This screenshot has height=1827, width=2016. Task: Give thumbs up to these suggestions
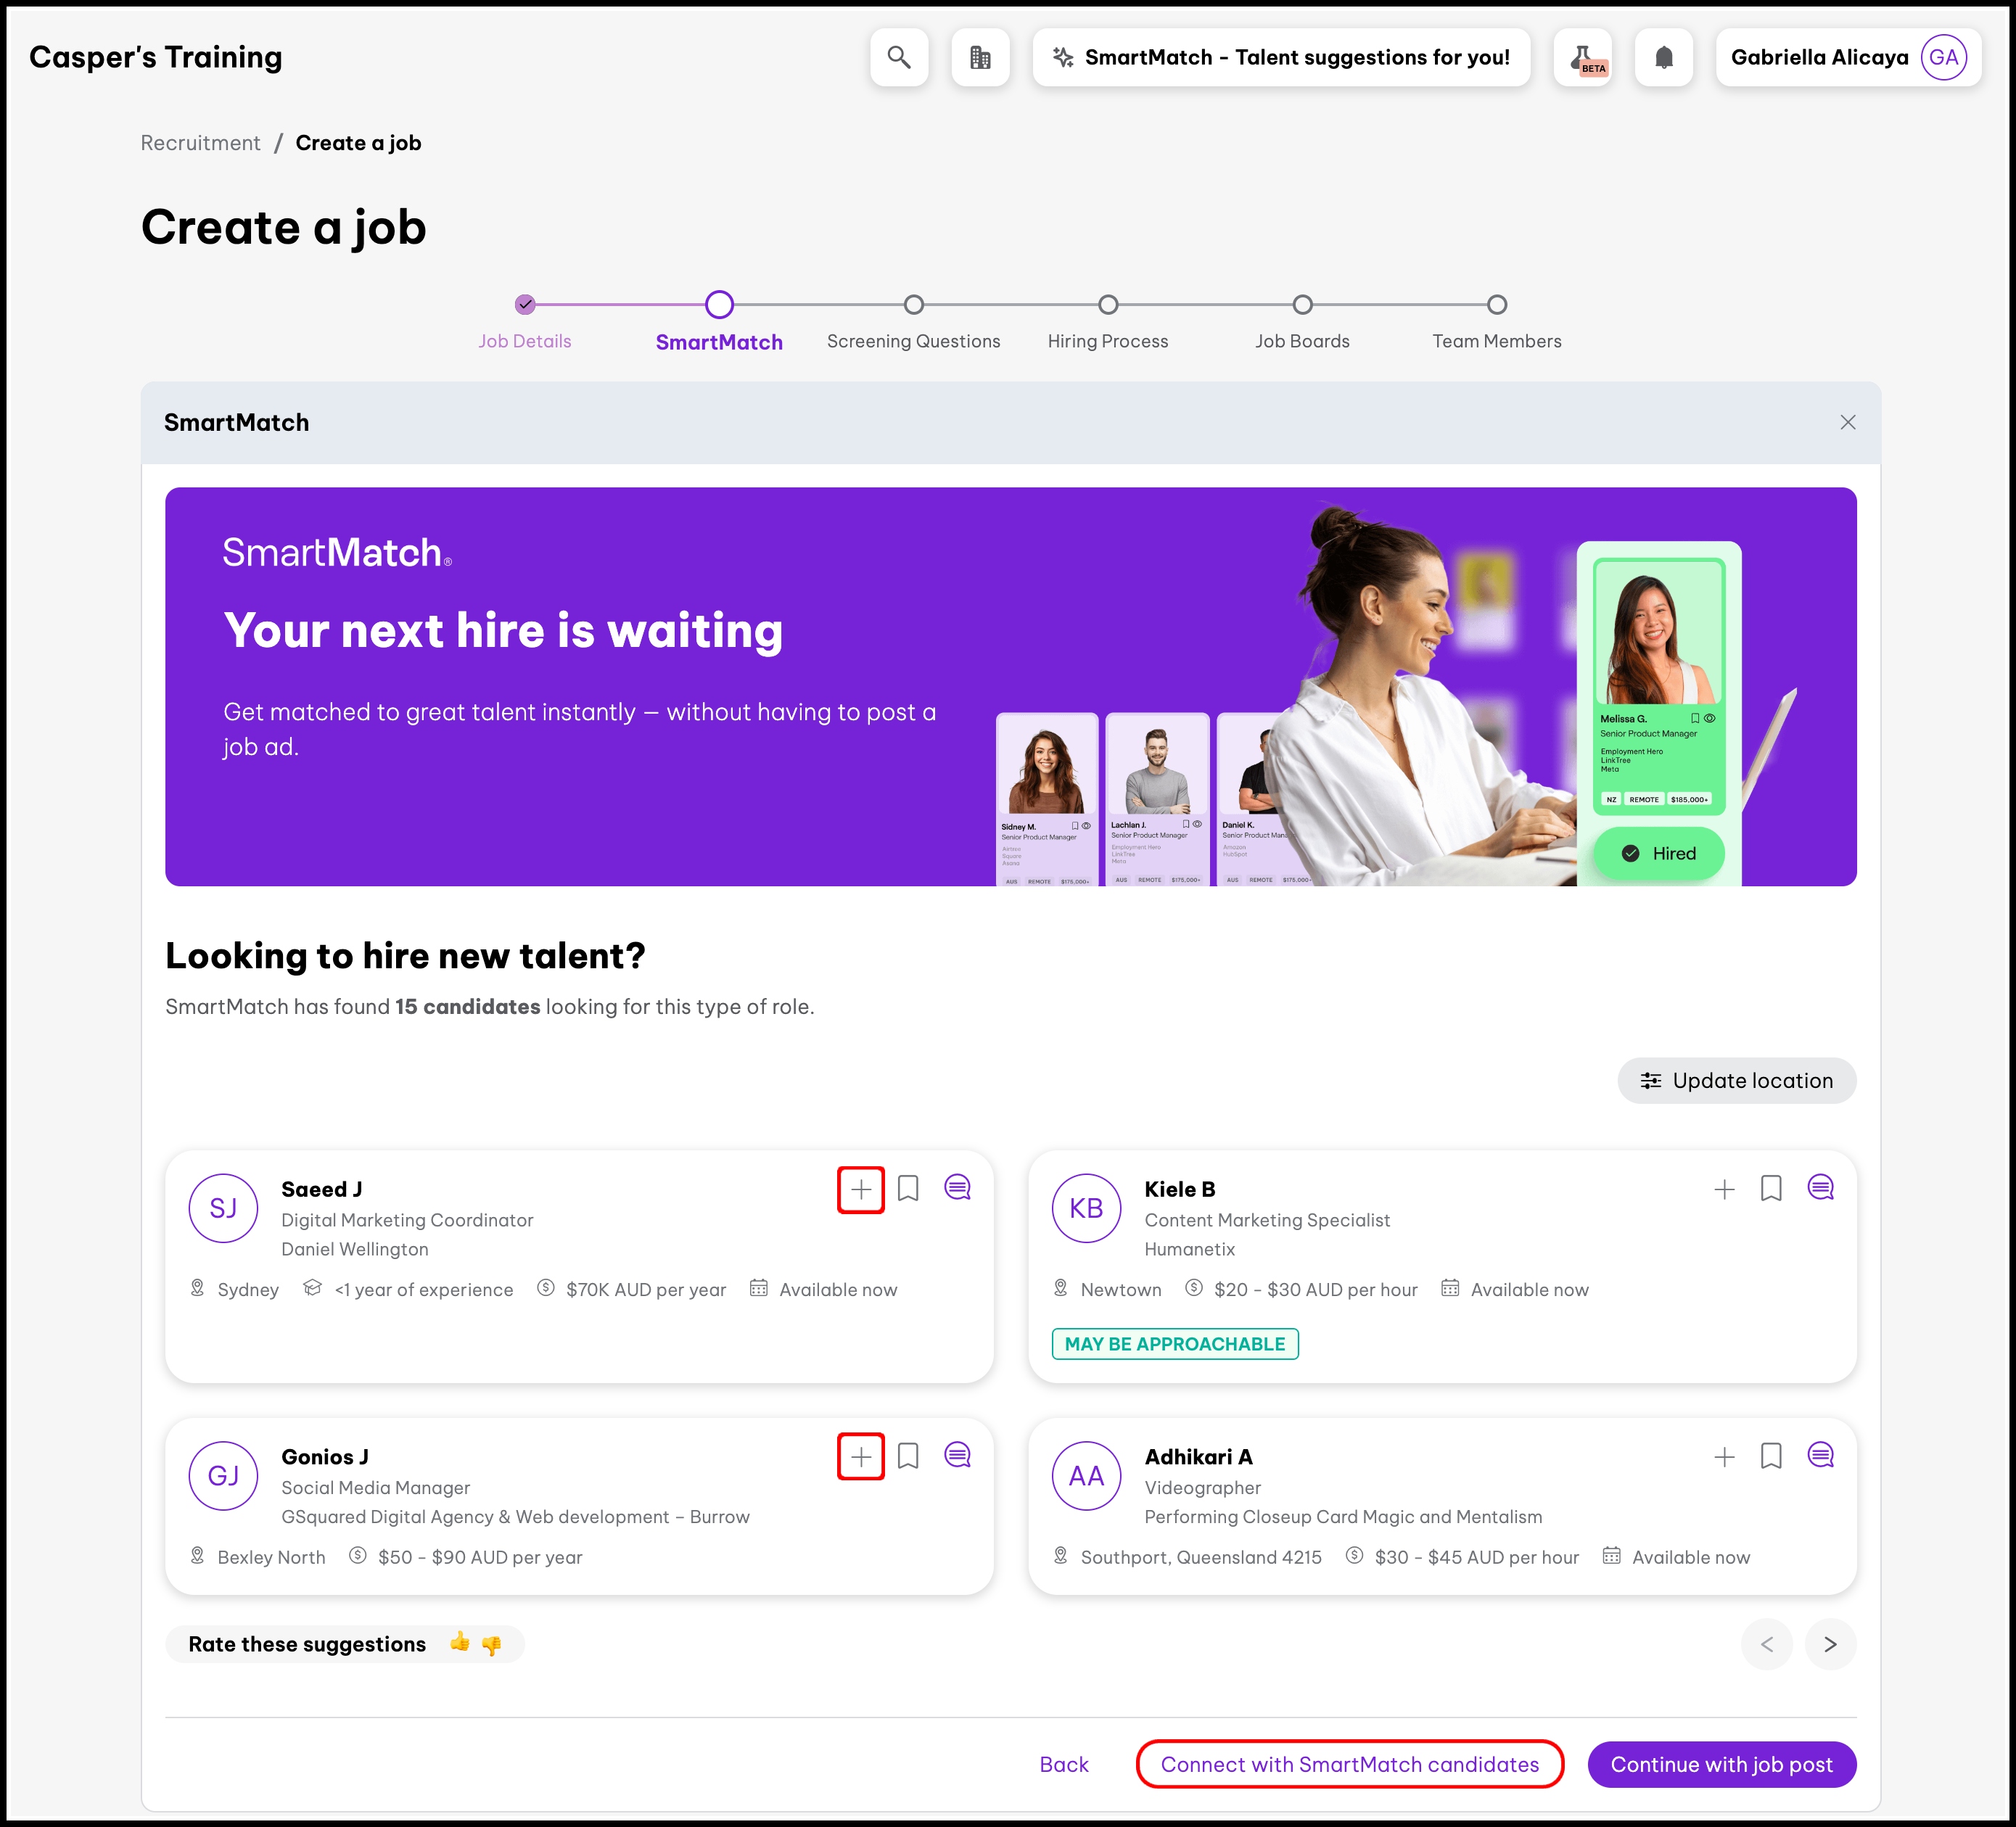coord(459,1643)
